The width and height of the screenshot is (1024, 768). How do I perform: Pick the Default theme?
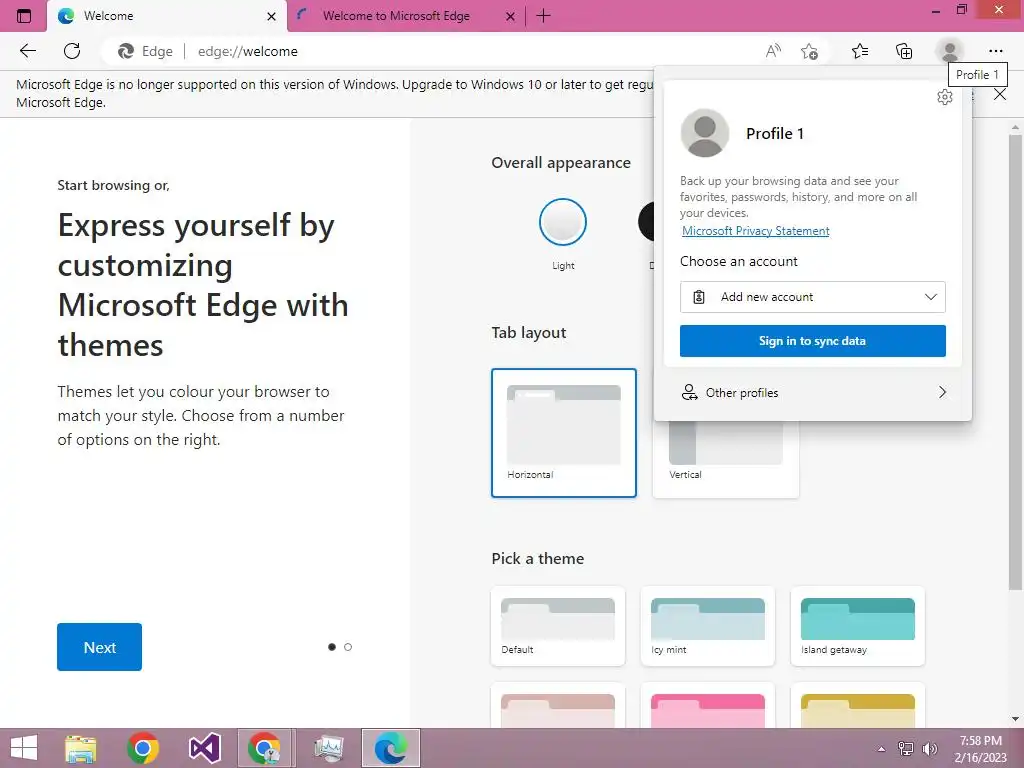point(558,626)
